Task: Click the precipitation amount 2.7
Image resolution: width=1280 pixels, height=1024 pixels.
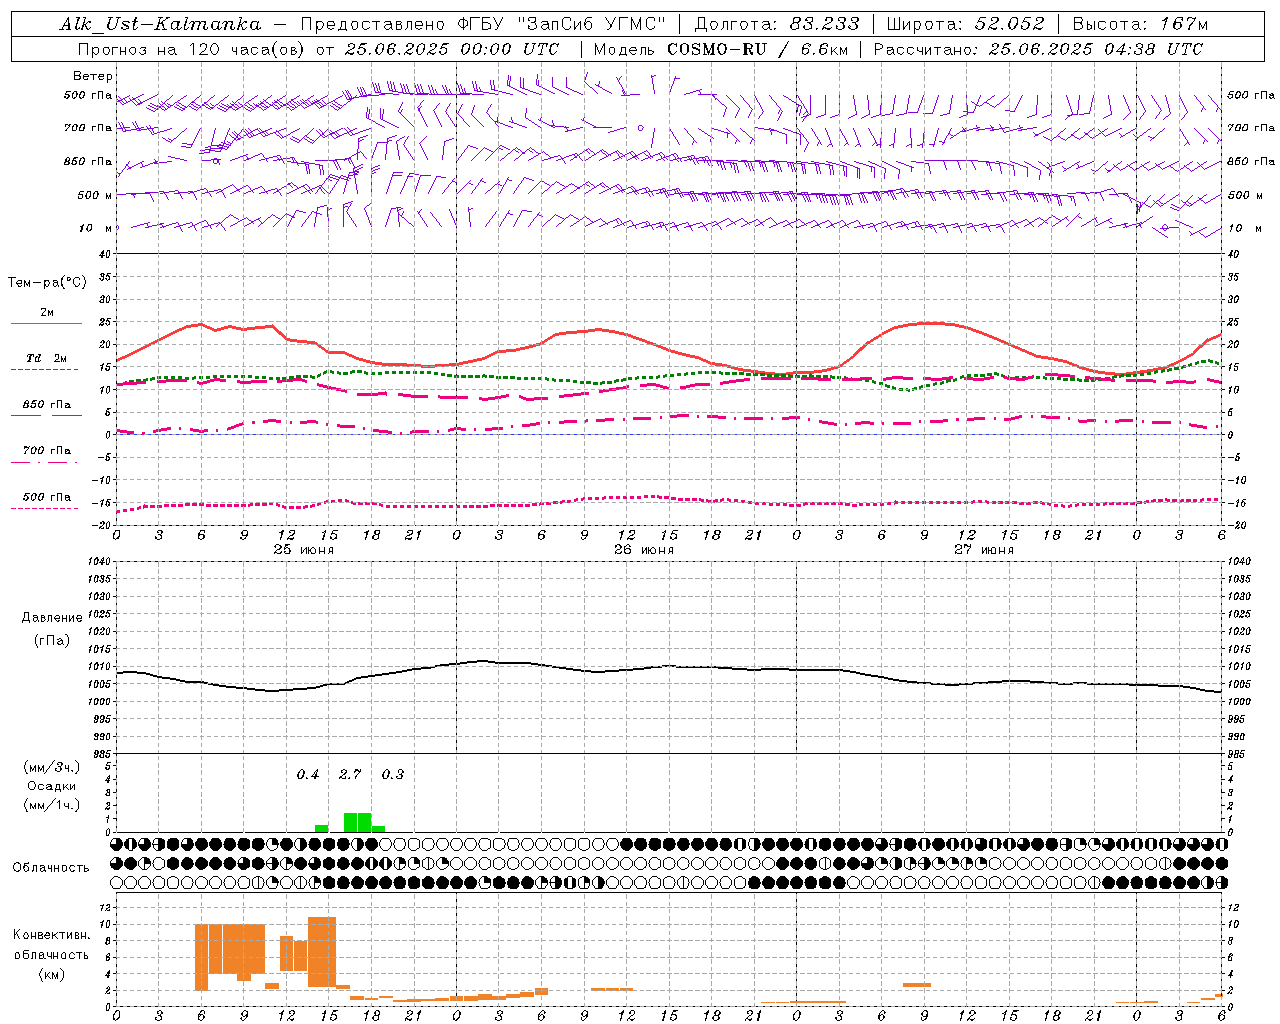Action: click(350, 774)
